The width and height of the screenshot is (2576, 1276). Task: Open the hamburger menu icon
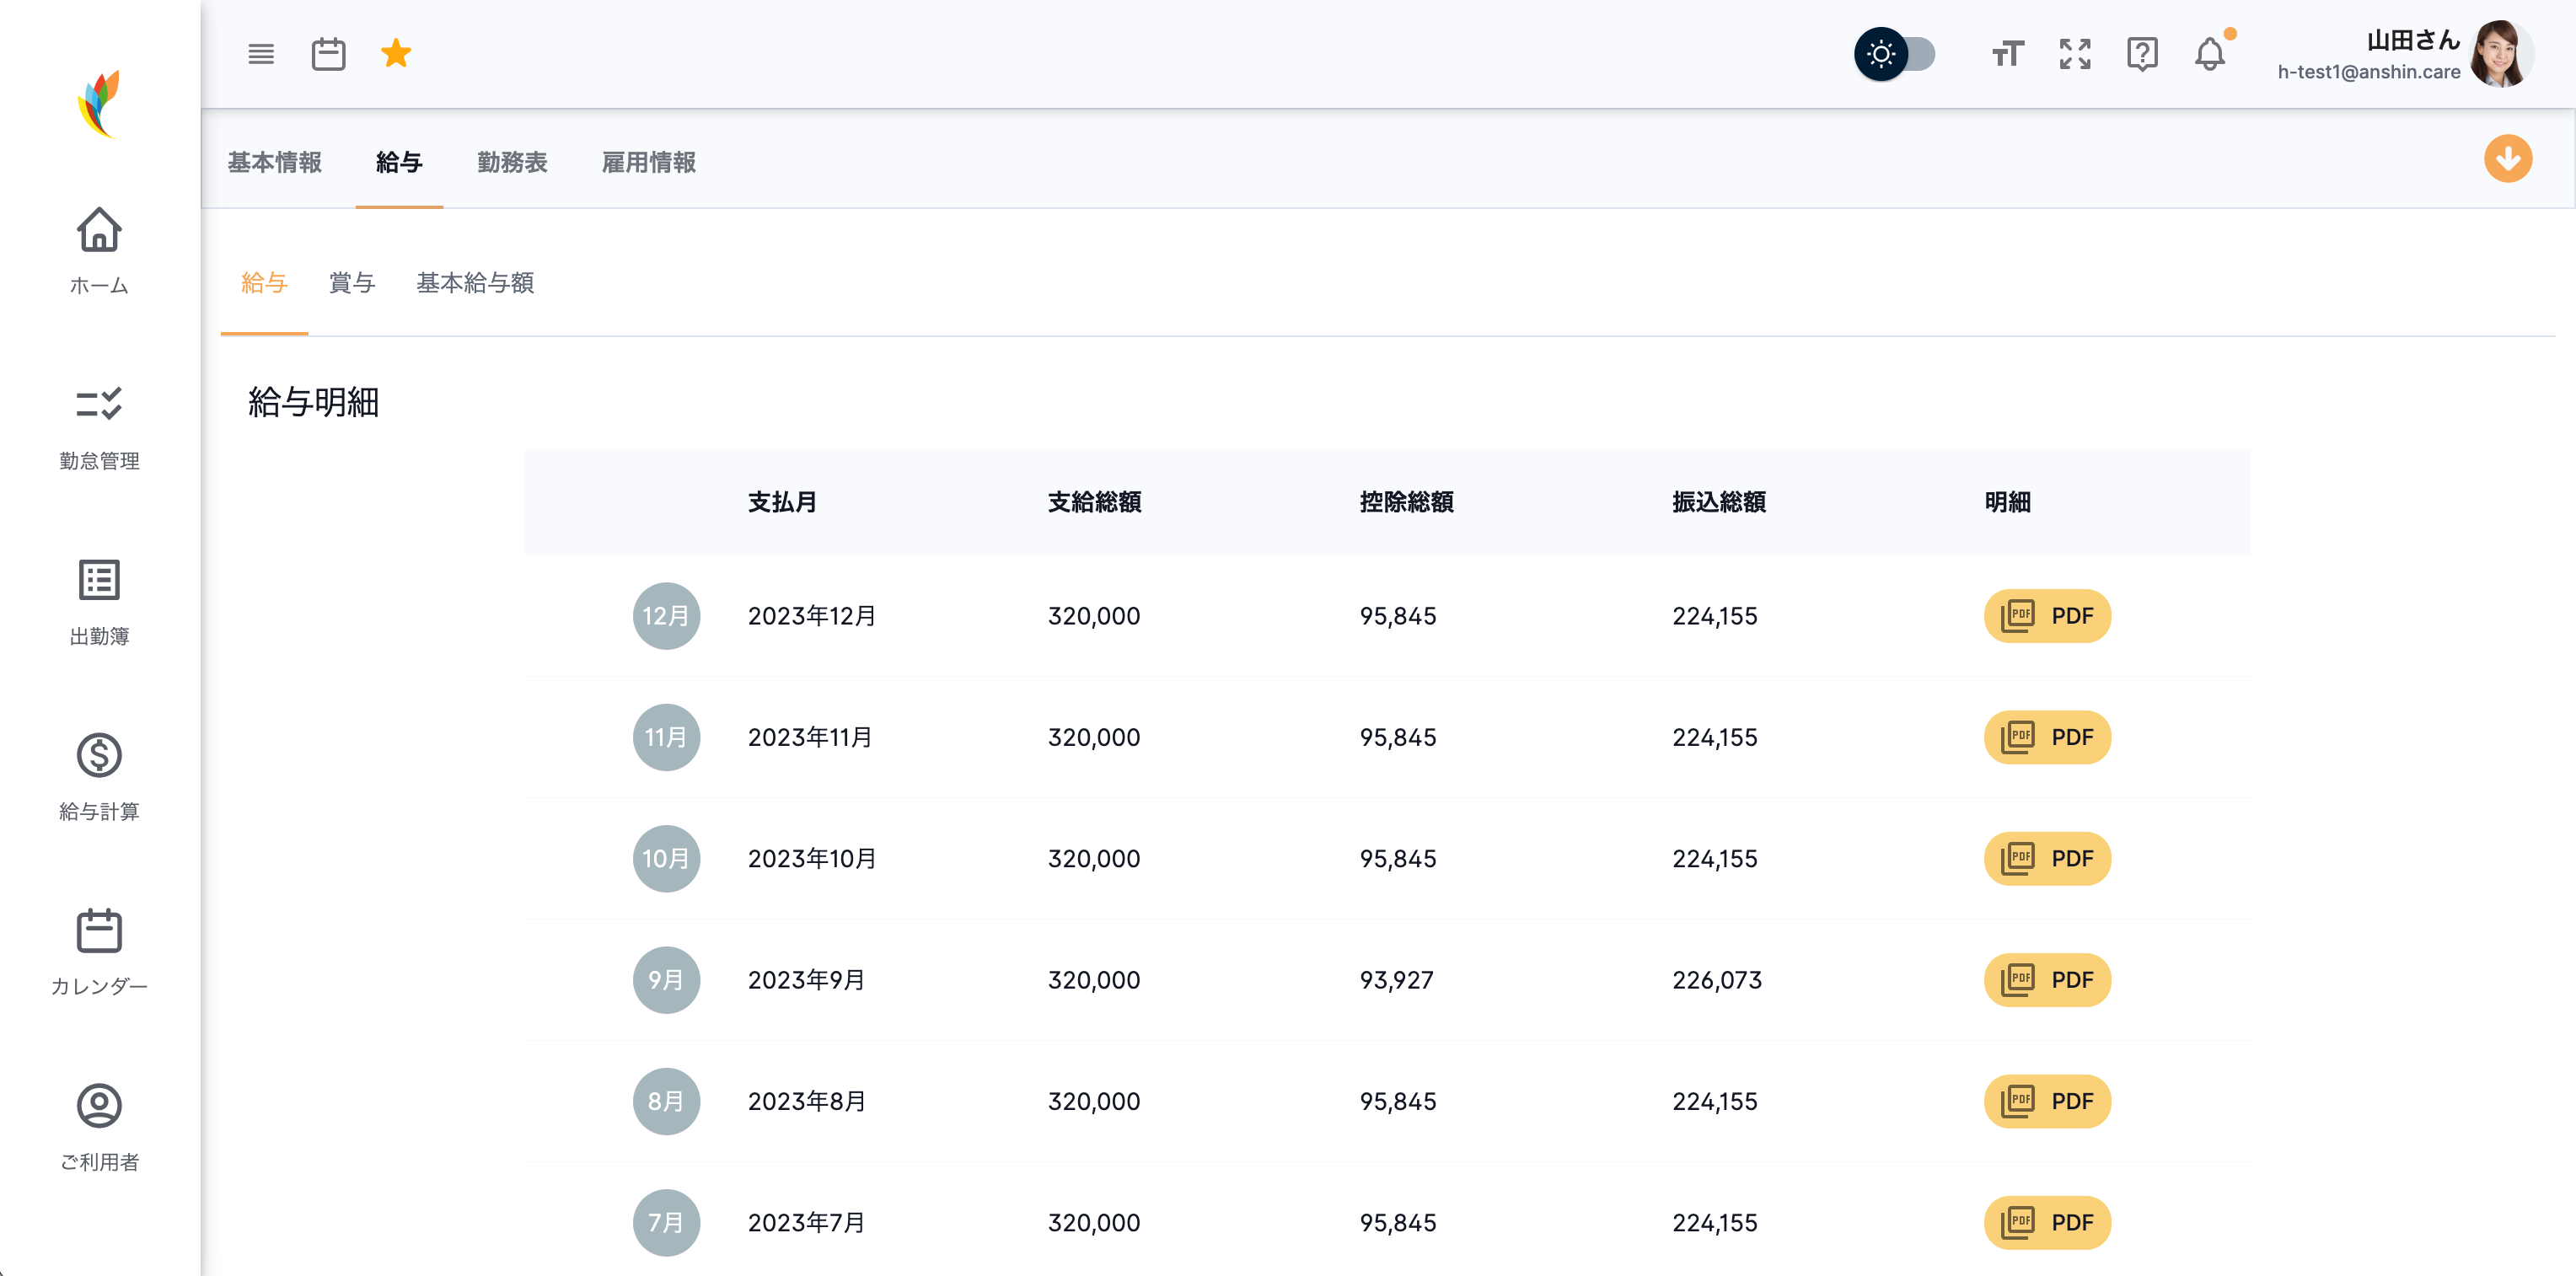coord(261,54)
